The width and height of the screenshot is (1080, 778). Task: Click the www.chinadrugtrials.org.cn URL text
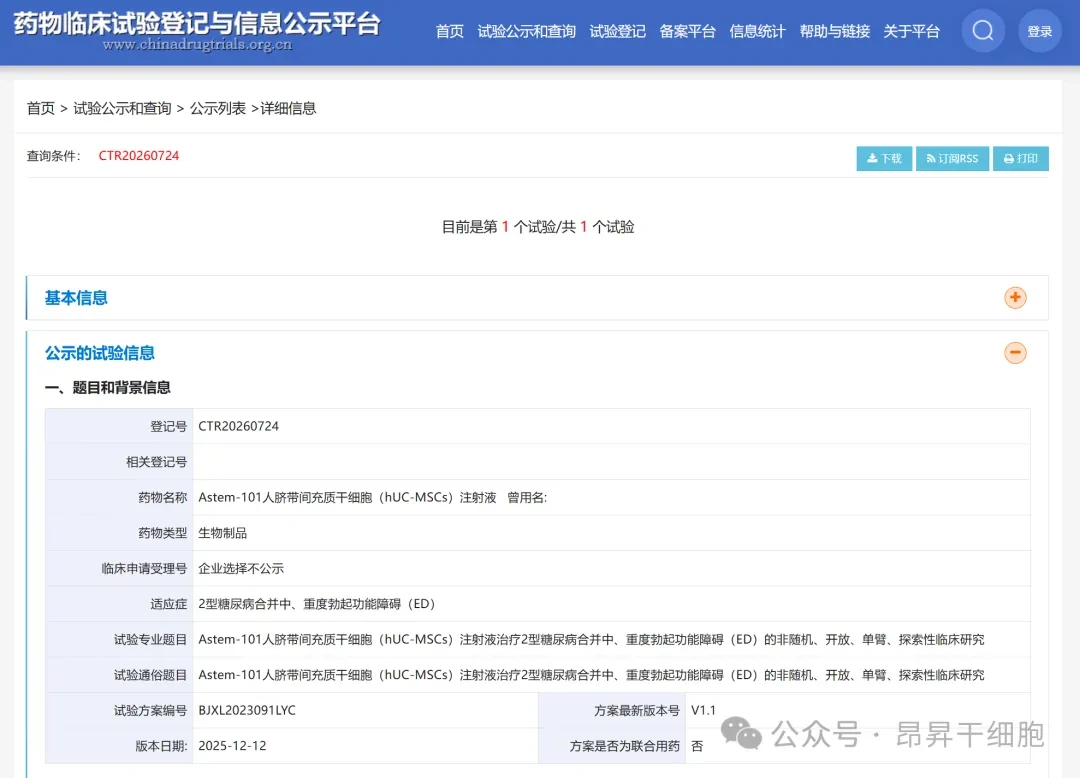point(197,45)
